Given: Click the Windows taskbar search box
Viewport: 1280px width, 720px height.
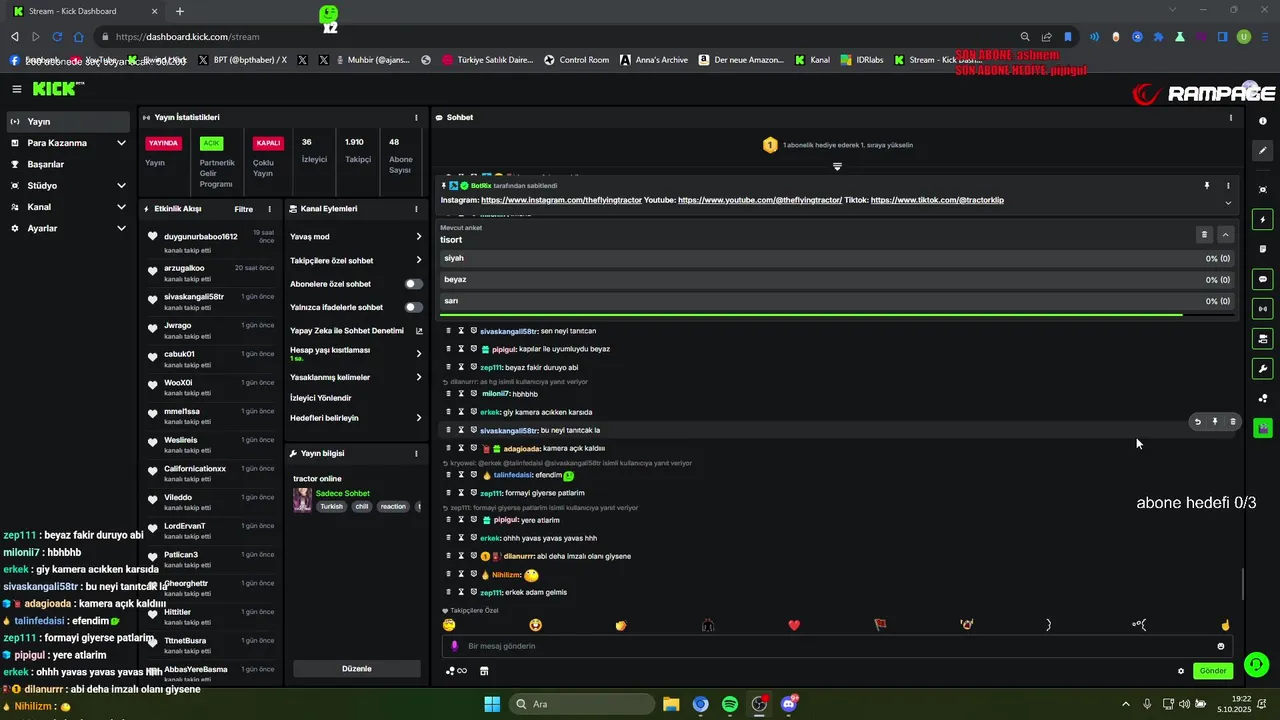Looking at the screenshot, I should (x=582, y=704).
